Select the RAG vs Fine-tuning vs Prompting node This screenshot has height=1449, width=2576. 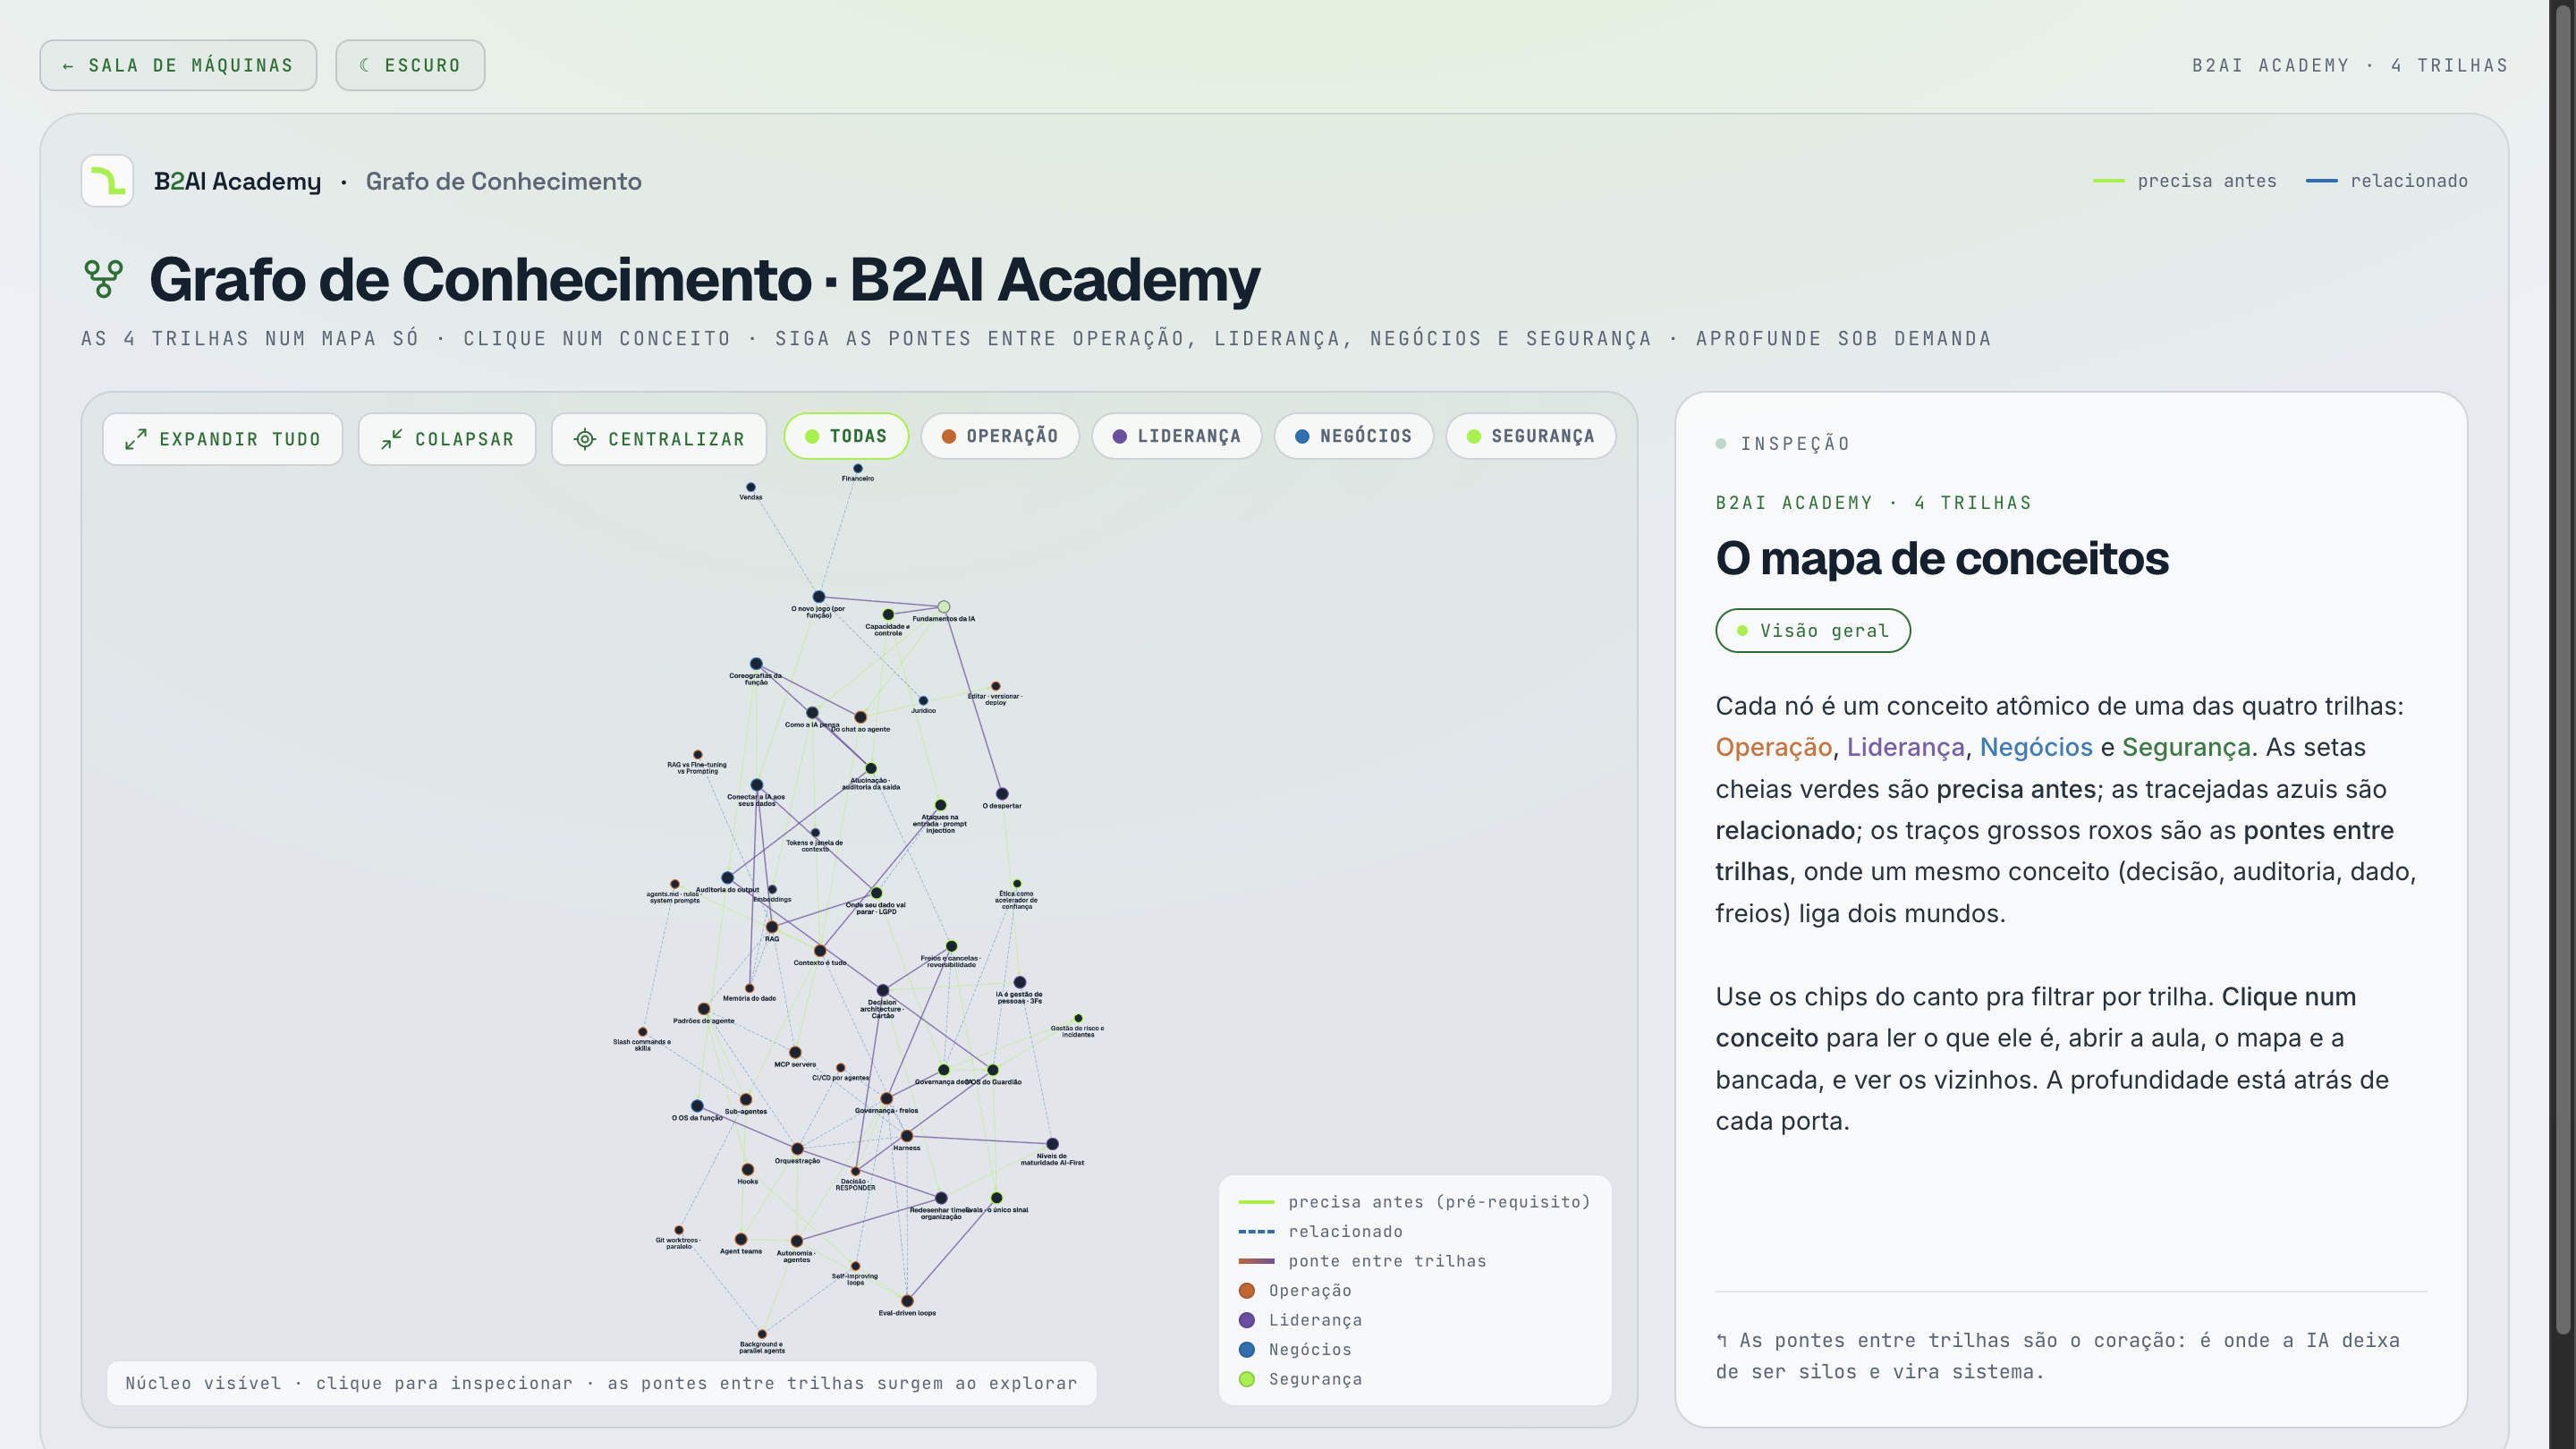(697, 755)
